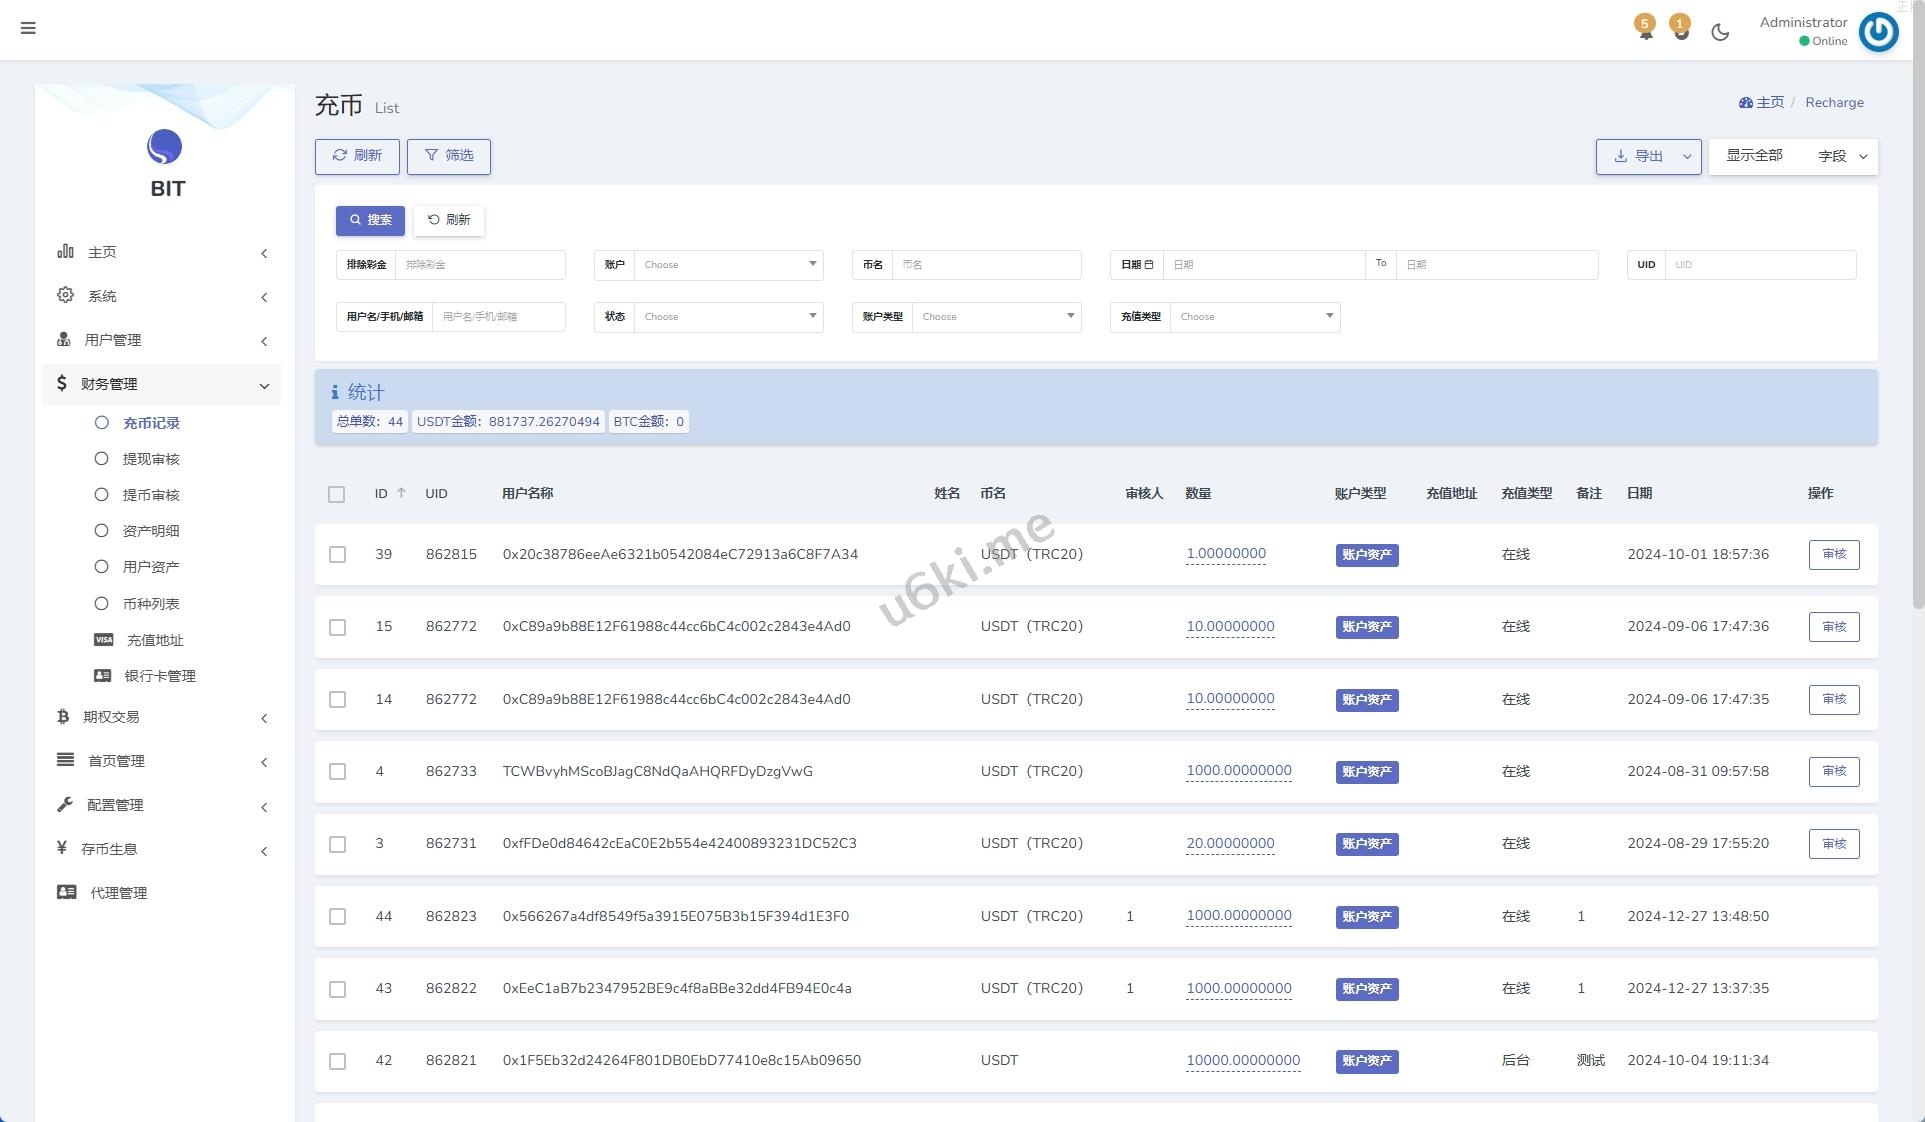The height and width of the screenshot is (1122, 1925).
Task: Open the 账户 Choose dropdown
Action: tap(728, 265)
